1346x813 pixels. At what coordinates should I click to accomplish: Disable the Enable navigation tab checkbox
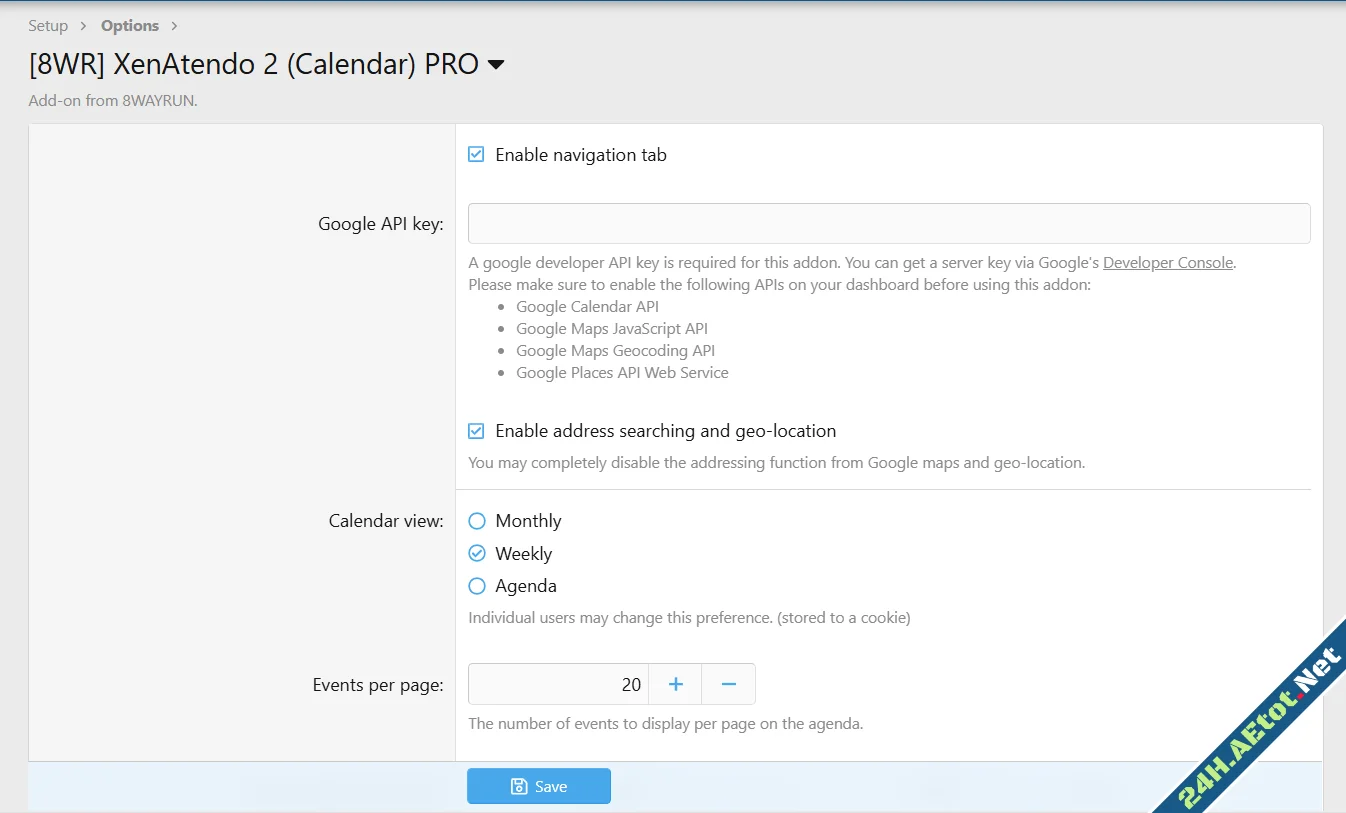click(x=477, y=155)
